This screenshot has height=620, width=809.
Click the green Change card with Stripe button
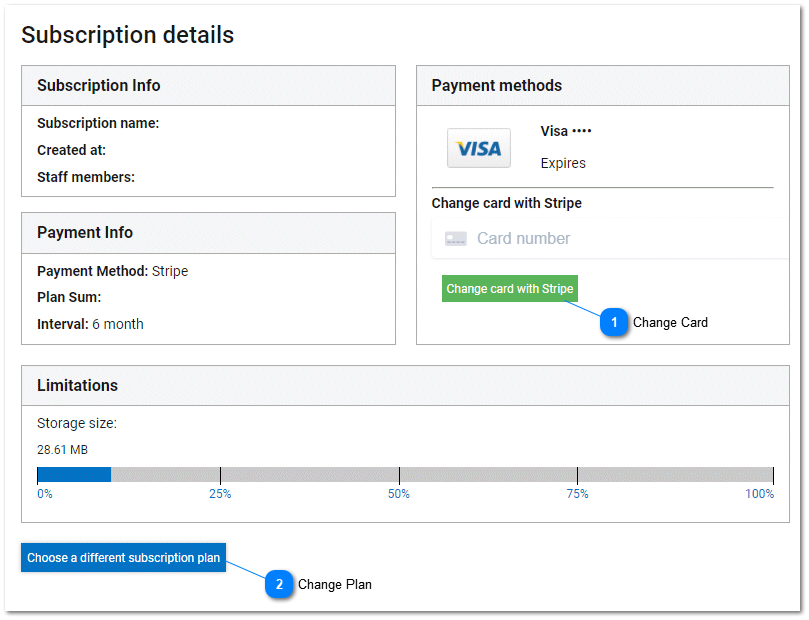coord(509,288)
